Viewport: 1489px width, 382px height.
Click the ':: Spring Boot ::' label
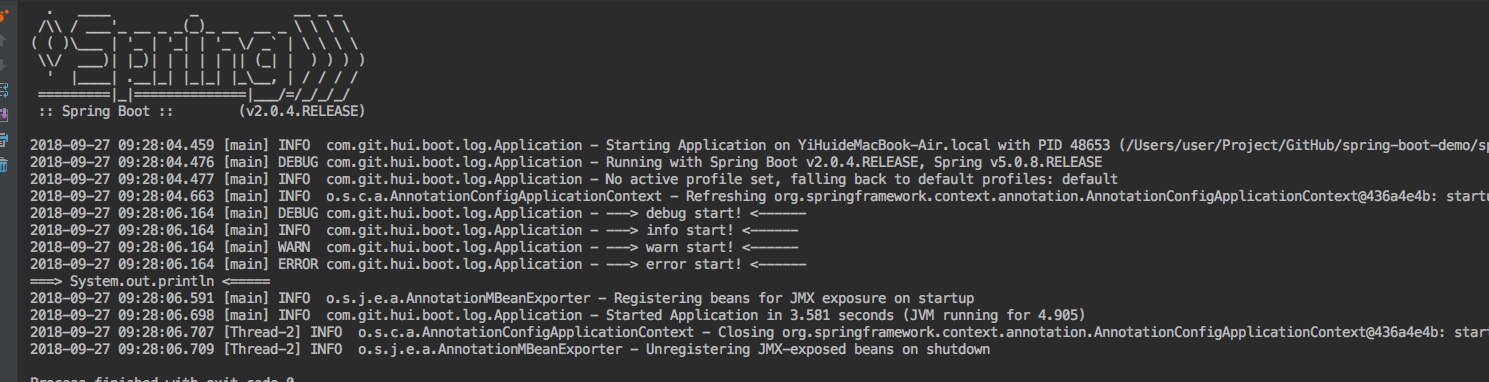(106, 111)
